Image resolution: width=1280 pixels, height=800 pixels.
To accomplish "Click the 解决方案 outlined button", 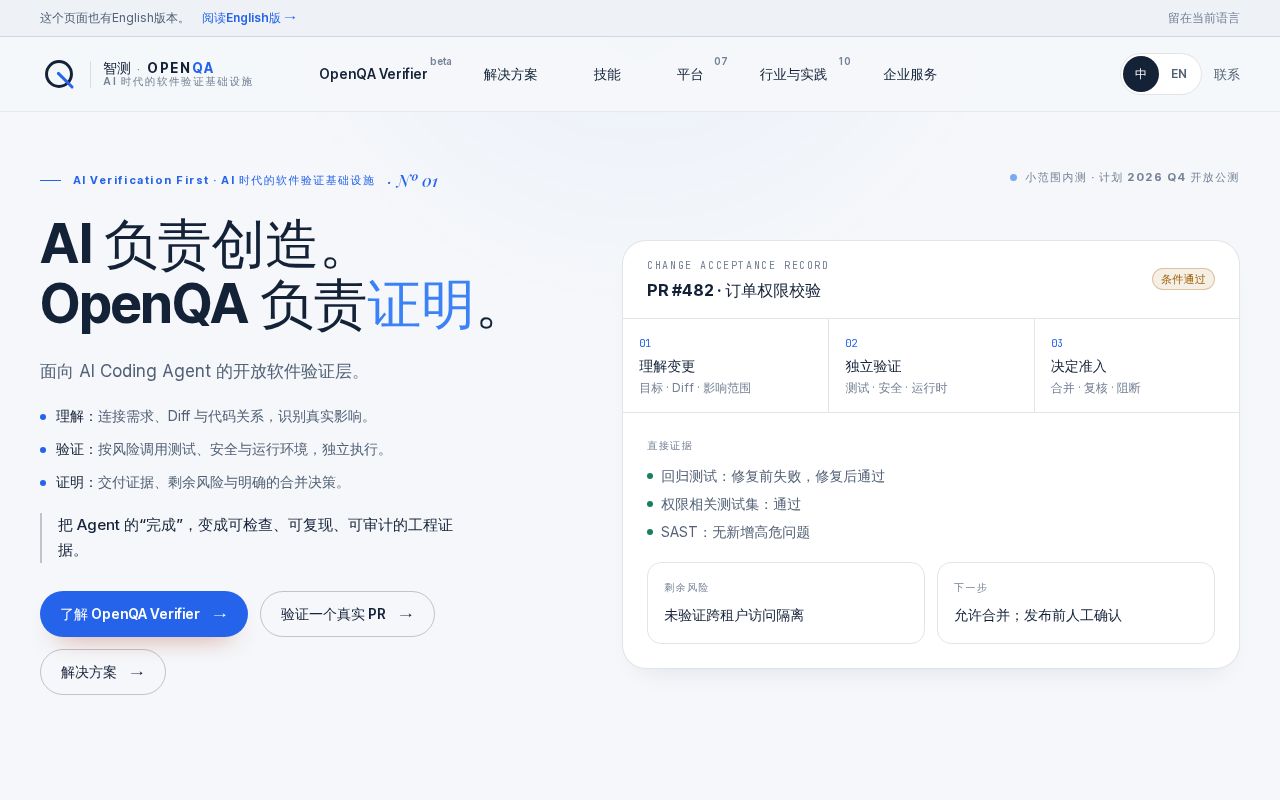I will (103, 672).
